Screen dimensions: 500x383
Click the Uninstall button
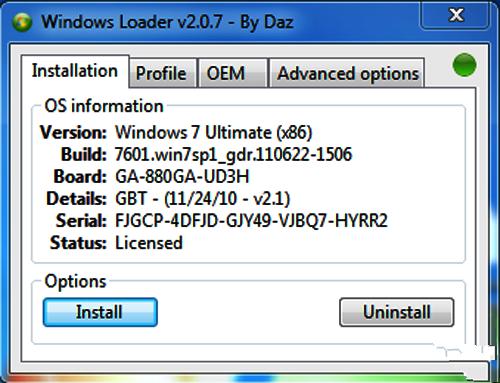coord(397,312)
